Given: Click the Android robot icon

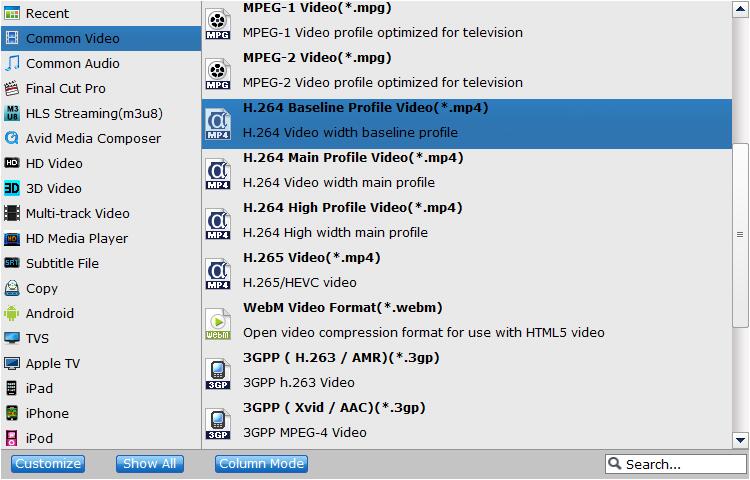Looking at the screenshot, I should coord(11,313).
